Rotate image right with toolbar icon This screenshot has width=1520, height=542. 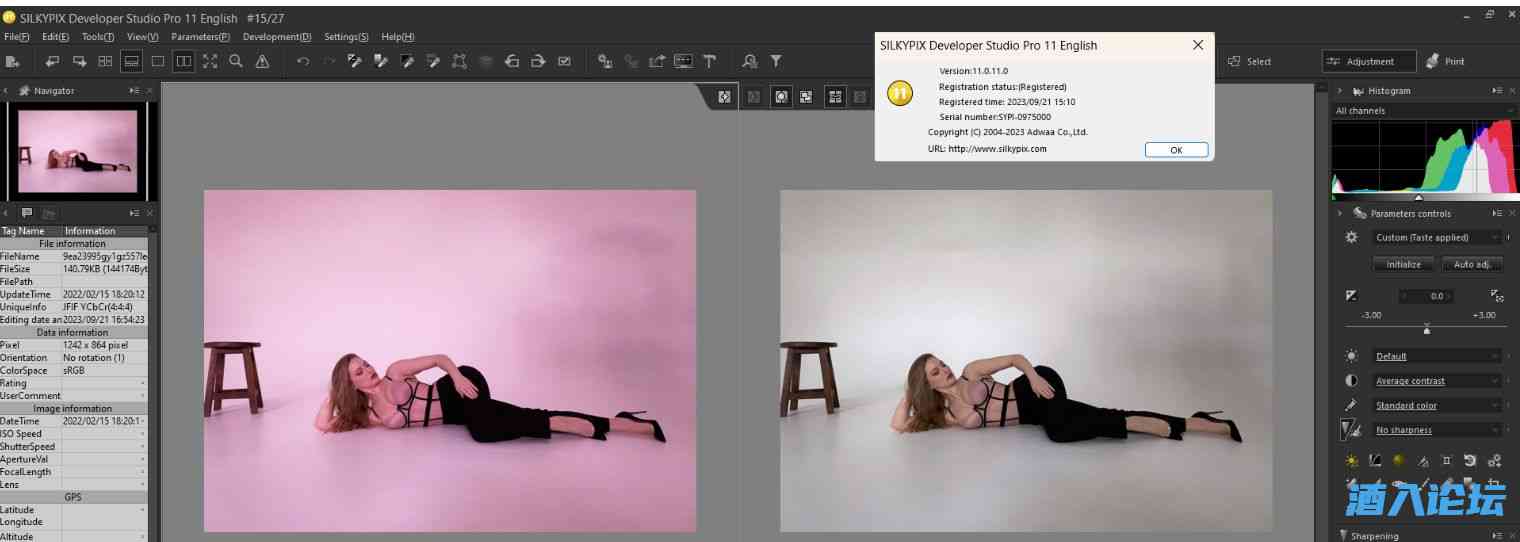[x=538, y=61]
